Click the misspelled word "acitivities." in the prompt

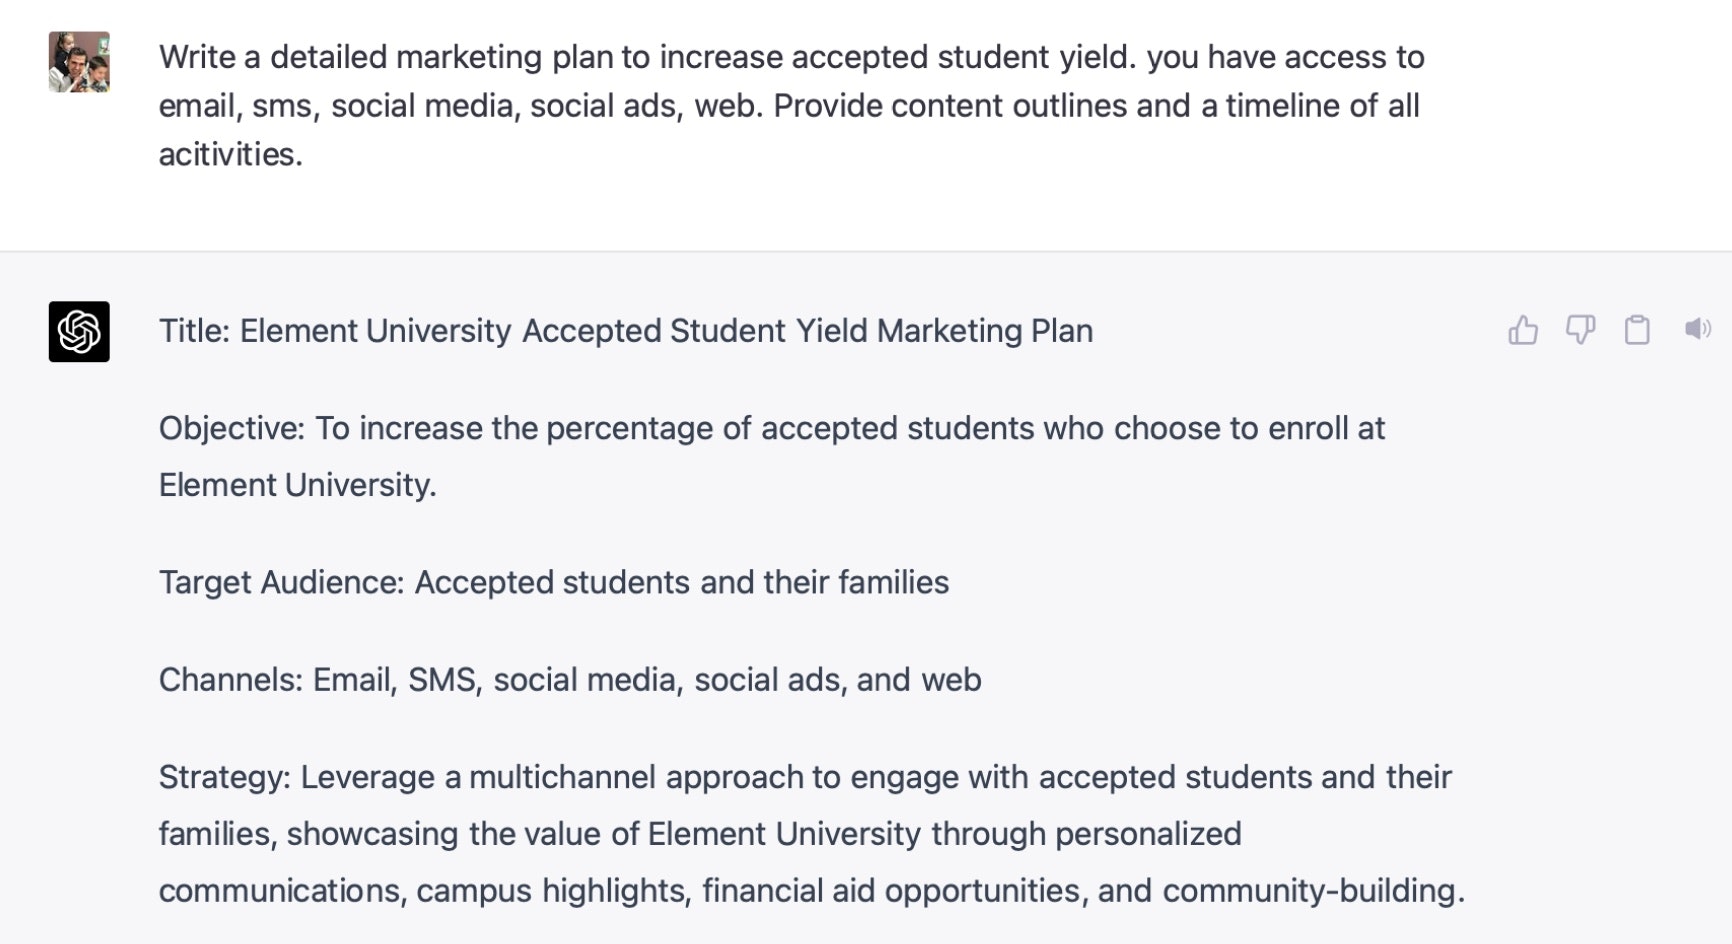[230, 154]
